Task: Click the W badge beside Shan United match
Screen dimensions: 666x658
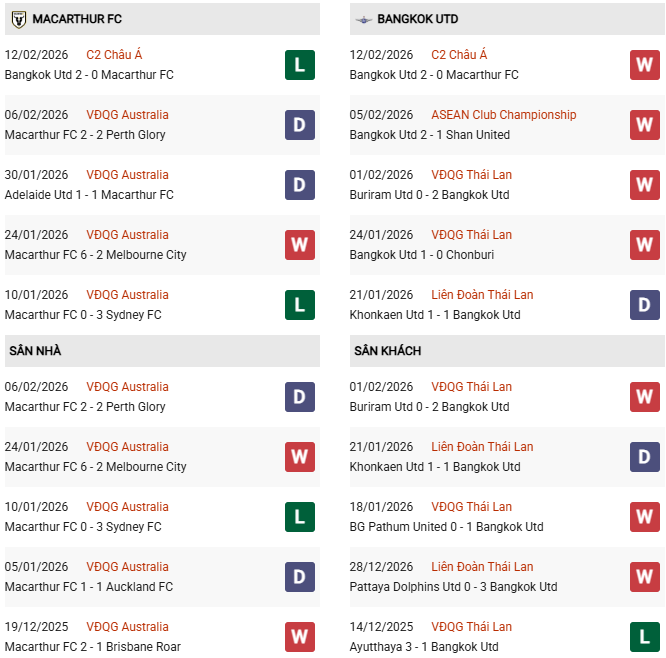Action: [645, 125]
